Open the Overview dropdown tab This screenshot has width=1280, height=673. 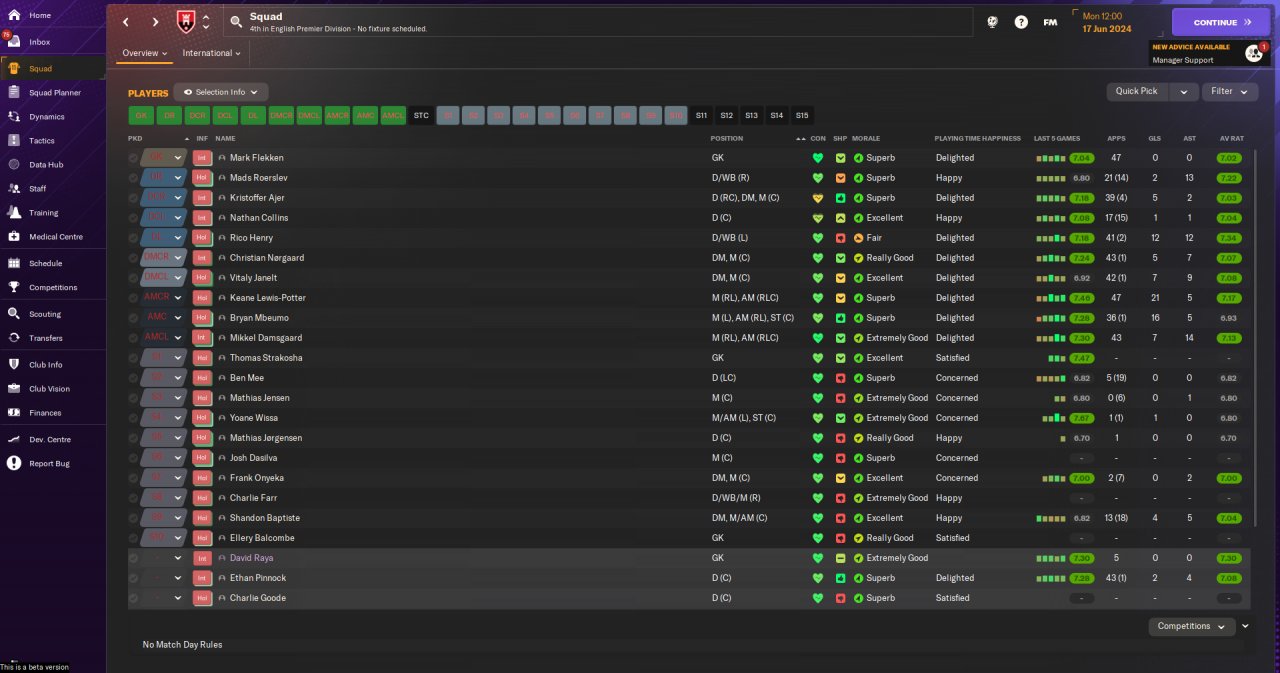[x=144, y=53]
